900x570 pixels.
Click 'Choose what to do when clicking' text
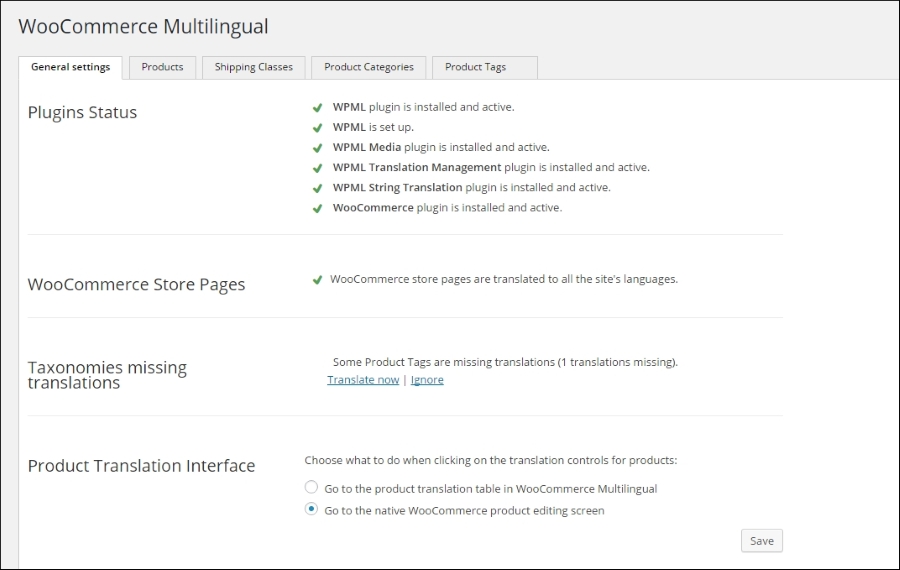491,460
